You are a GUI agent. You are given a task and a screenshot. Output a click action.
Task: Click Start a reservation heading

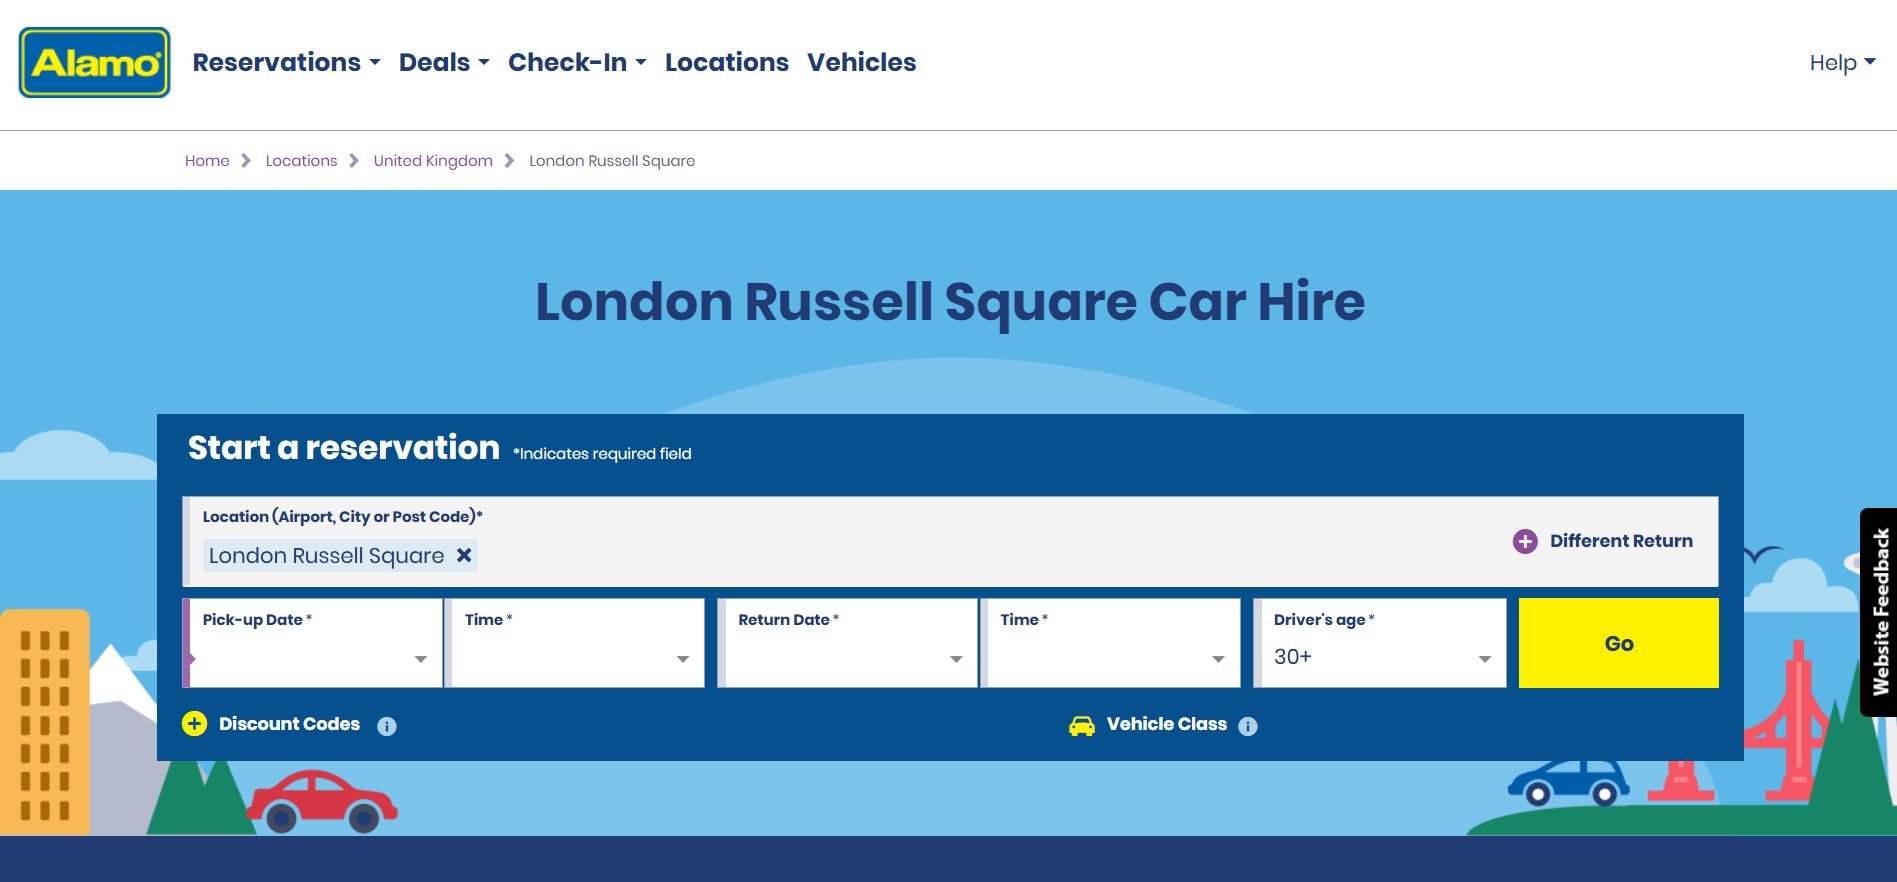[x=344, y=447]
